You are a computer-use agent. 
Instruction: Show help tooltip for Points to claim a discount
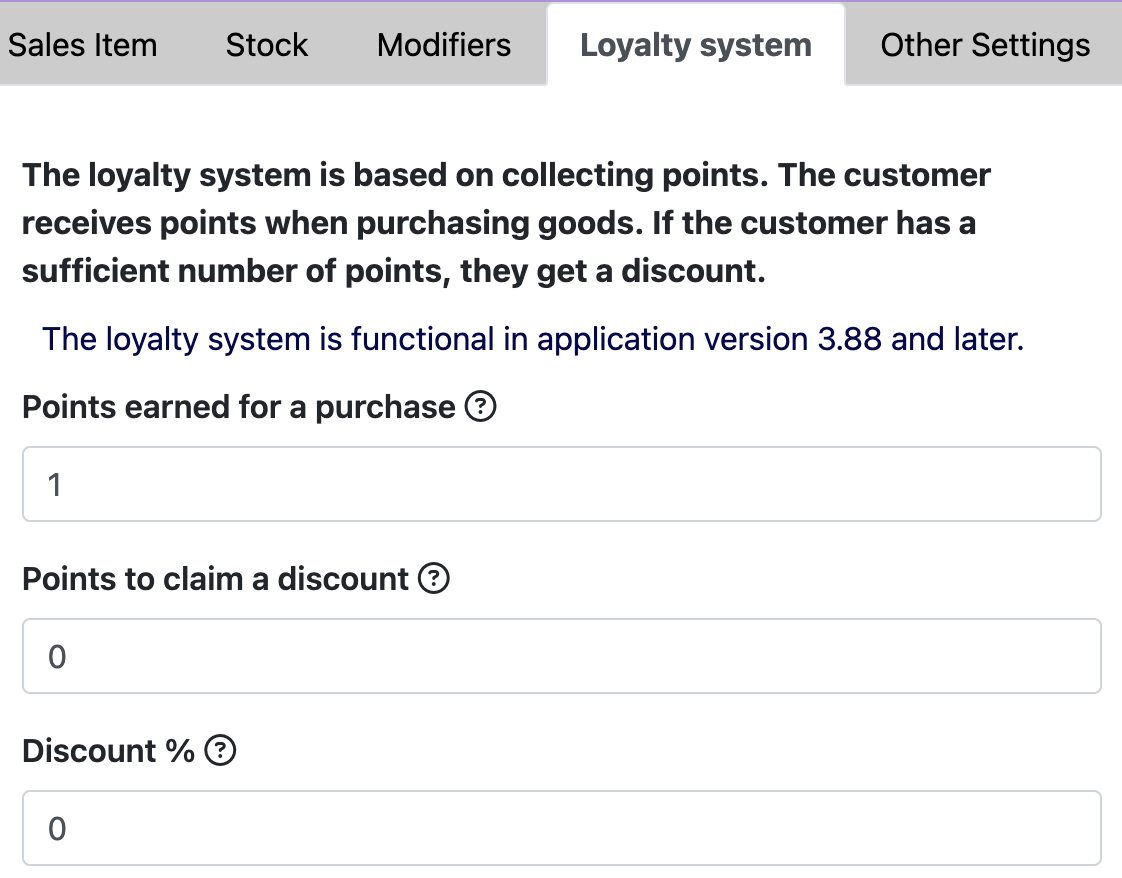tap(434, 578)
